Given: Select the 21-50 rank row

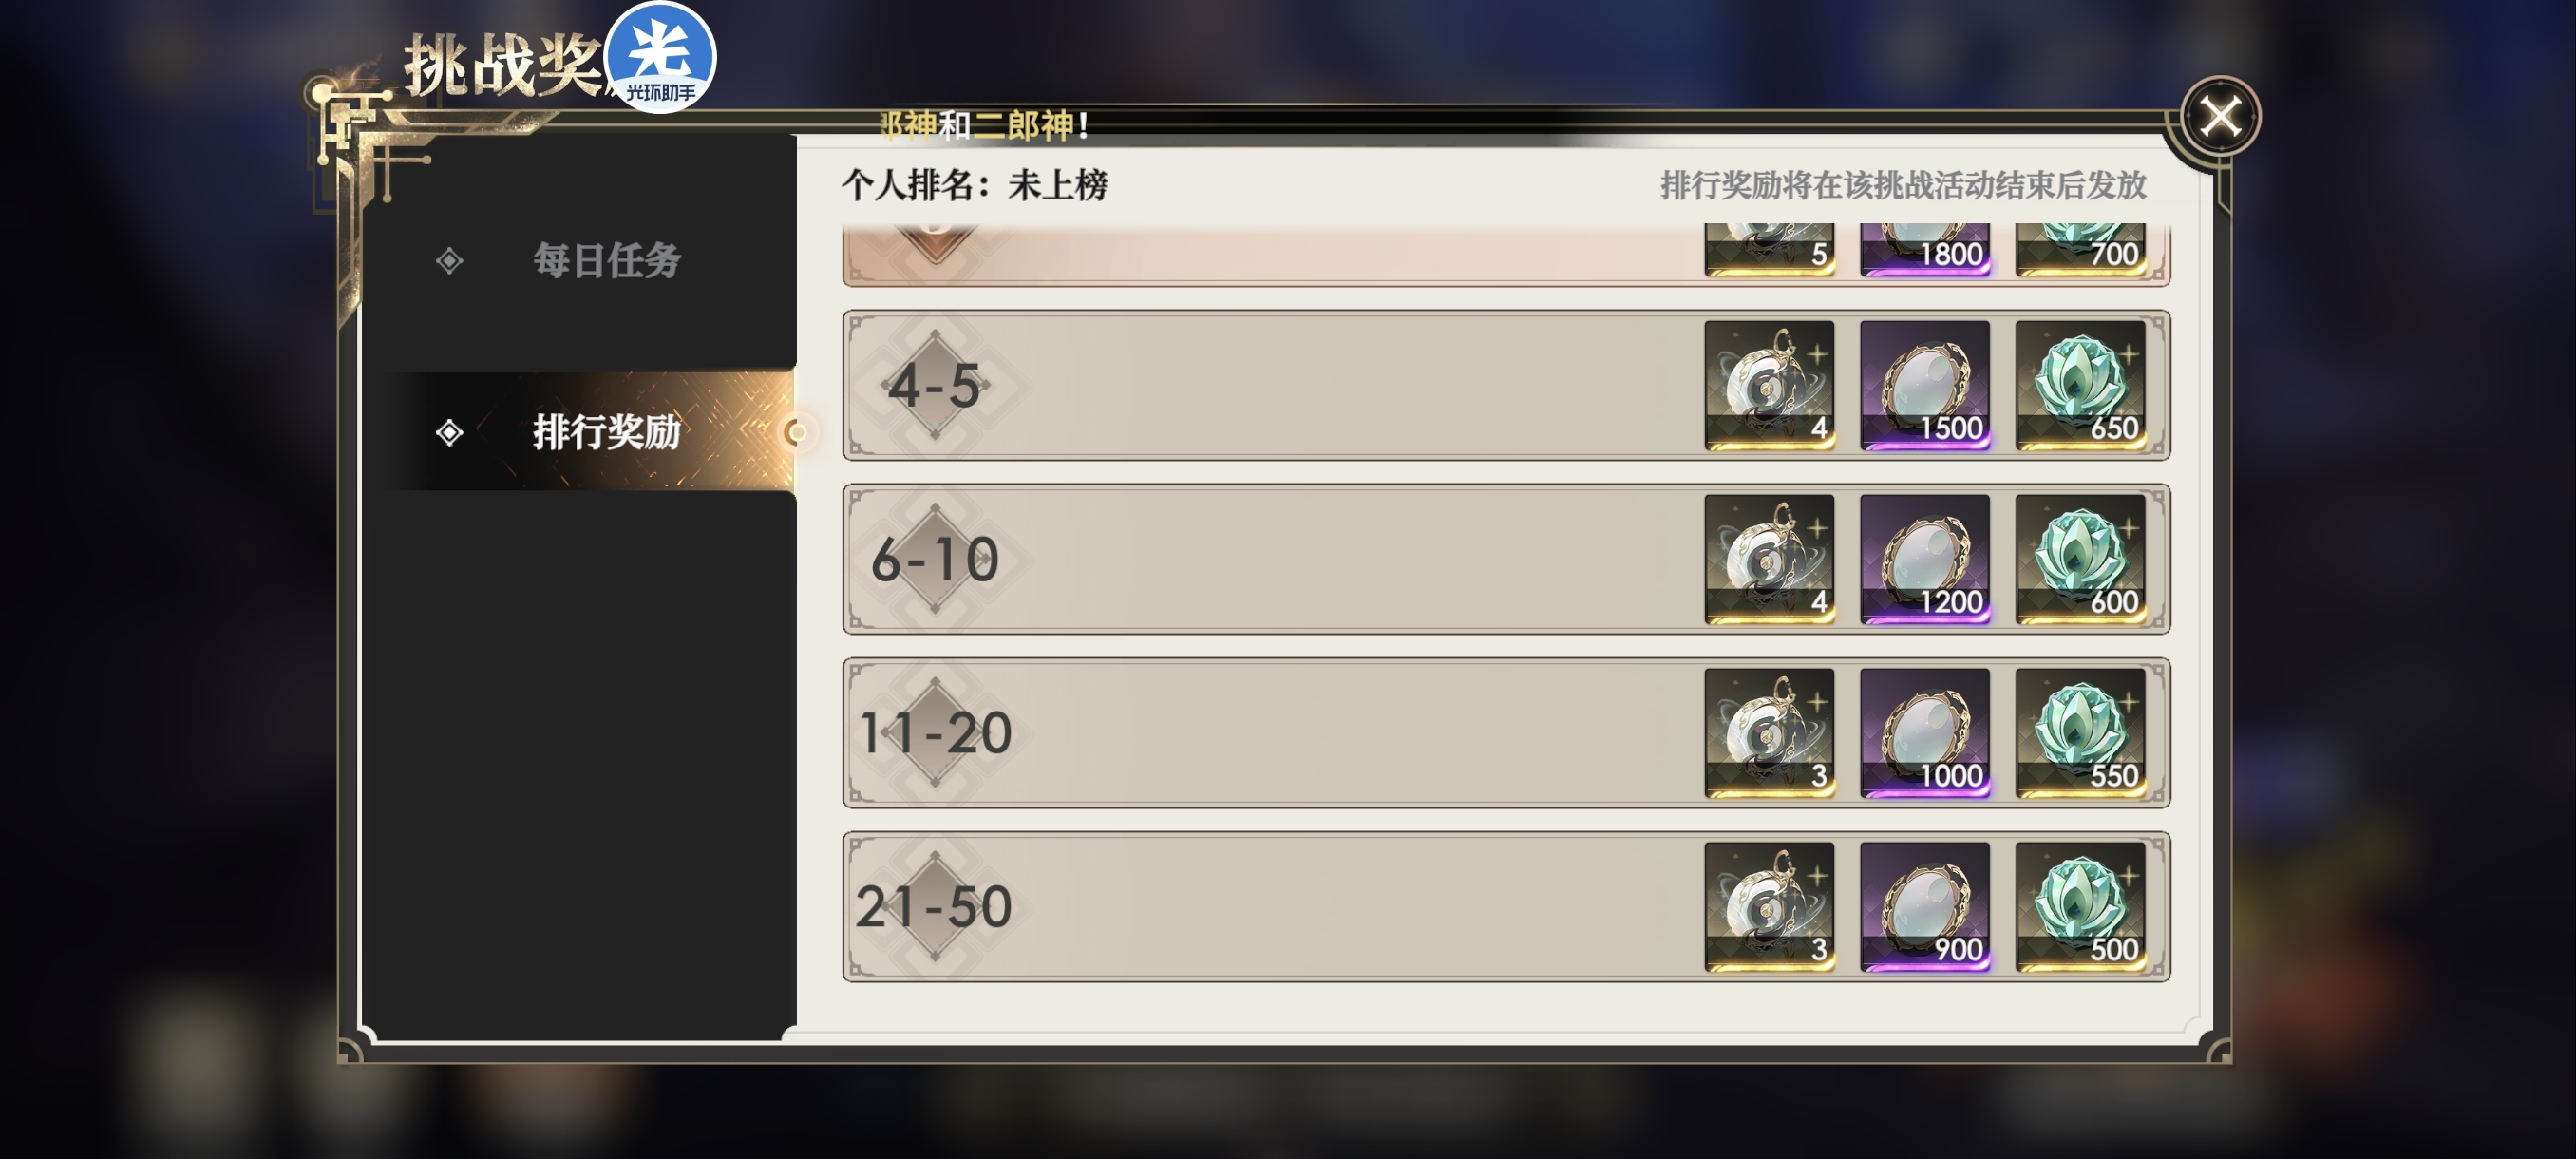Looking at the screenshot, I should pos(1506,907).
